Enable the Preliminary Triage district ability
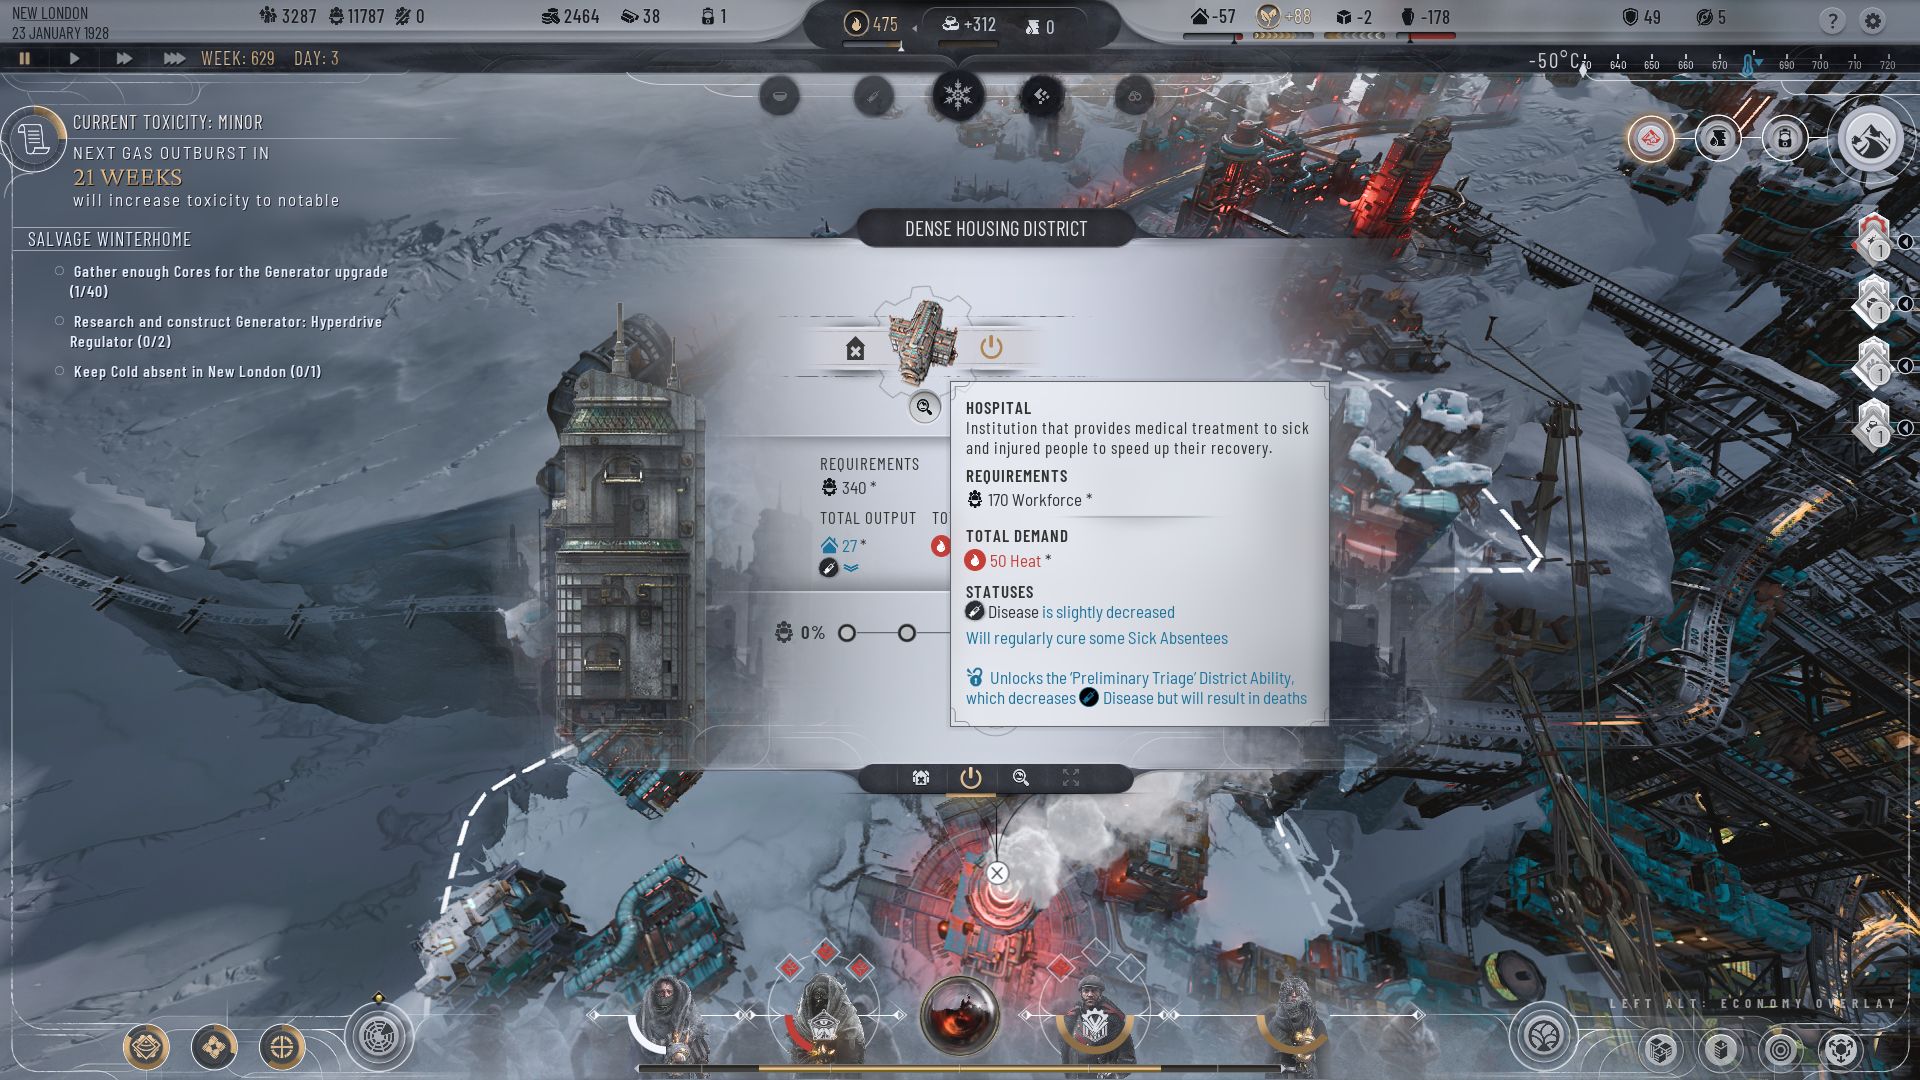This screenshot has width=1920, height=1080. click(993, 347)
